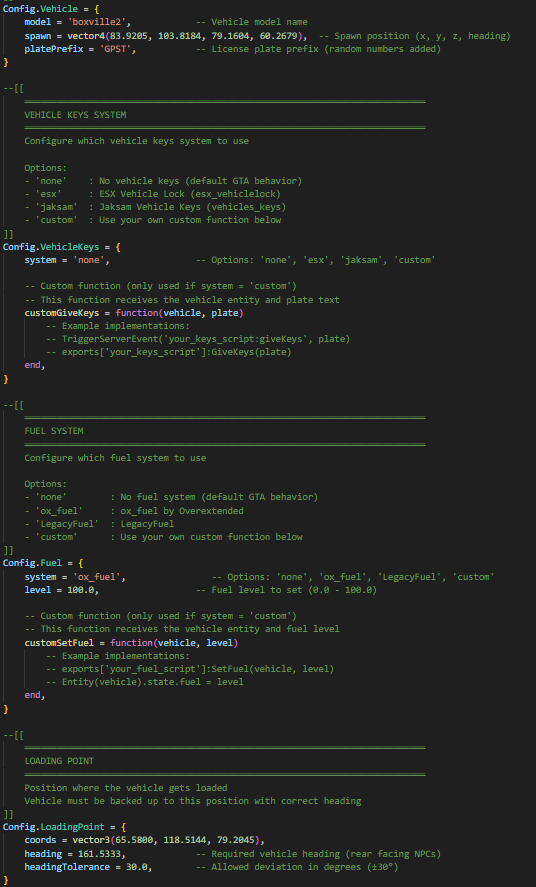Click Config.VehicleKeys table declaration
Screen dimensions: 536x887
[x=59, y=247]
